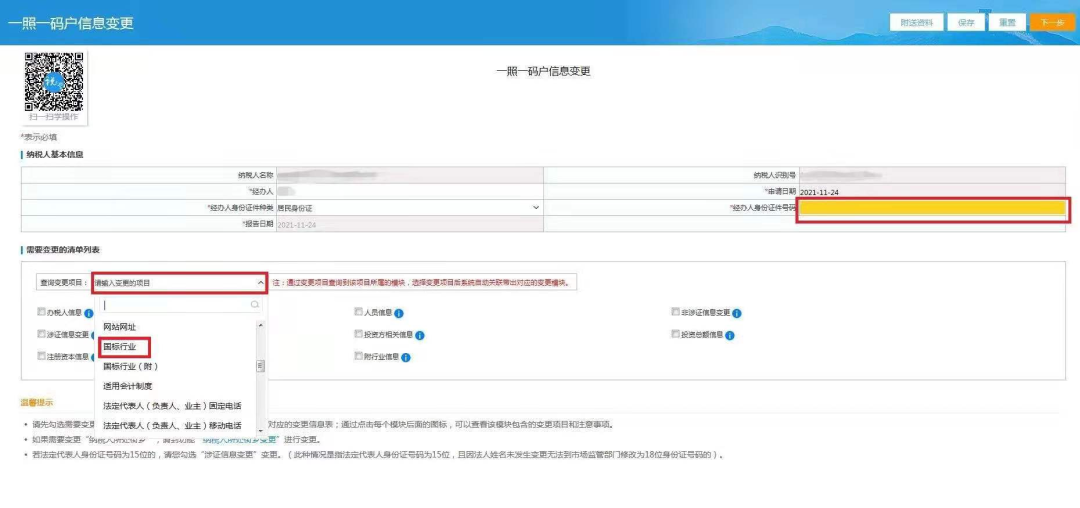Click the 报告日期 field 2021-11-24
This screenshot has width=1080, height=508.
pyautogui.click(x=409, y=224)
